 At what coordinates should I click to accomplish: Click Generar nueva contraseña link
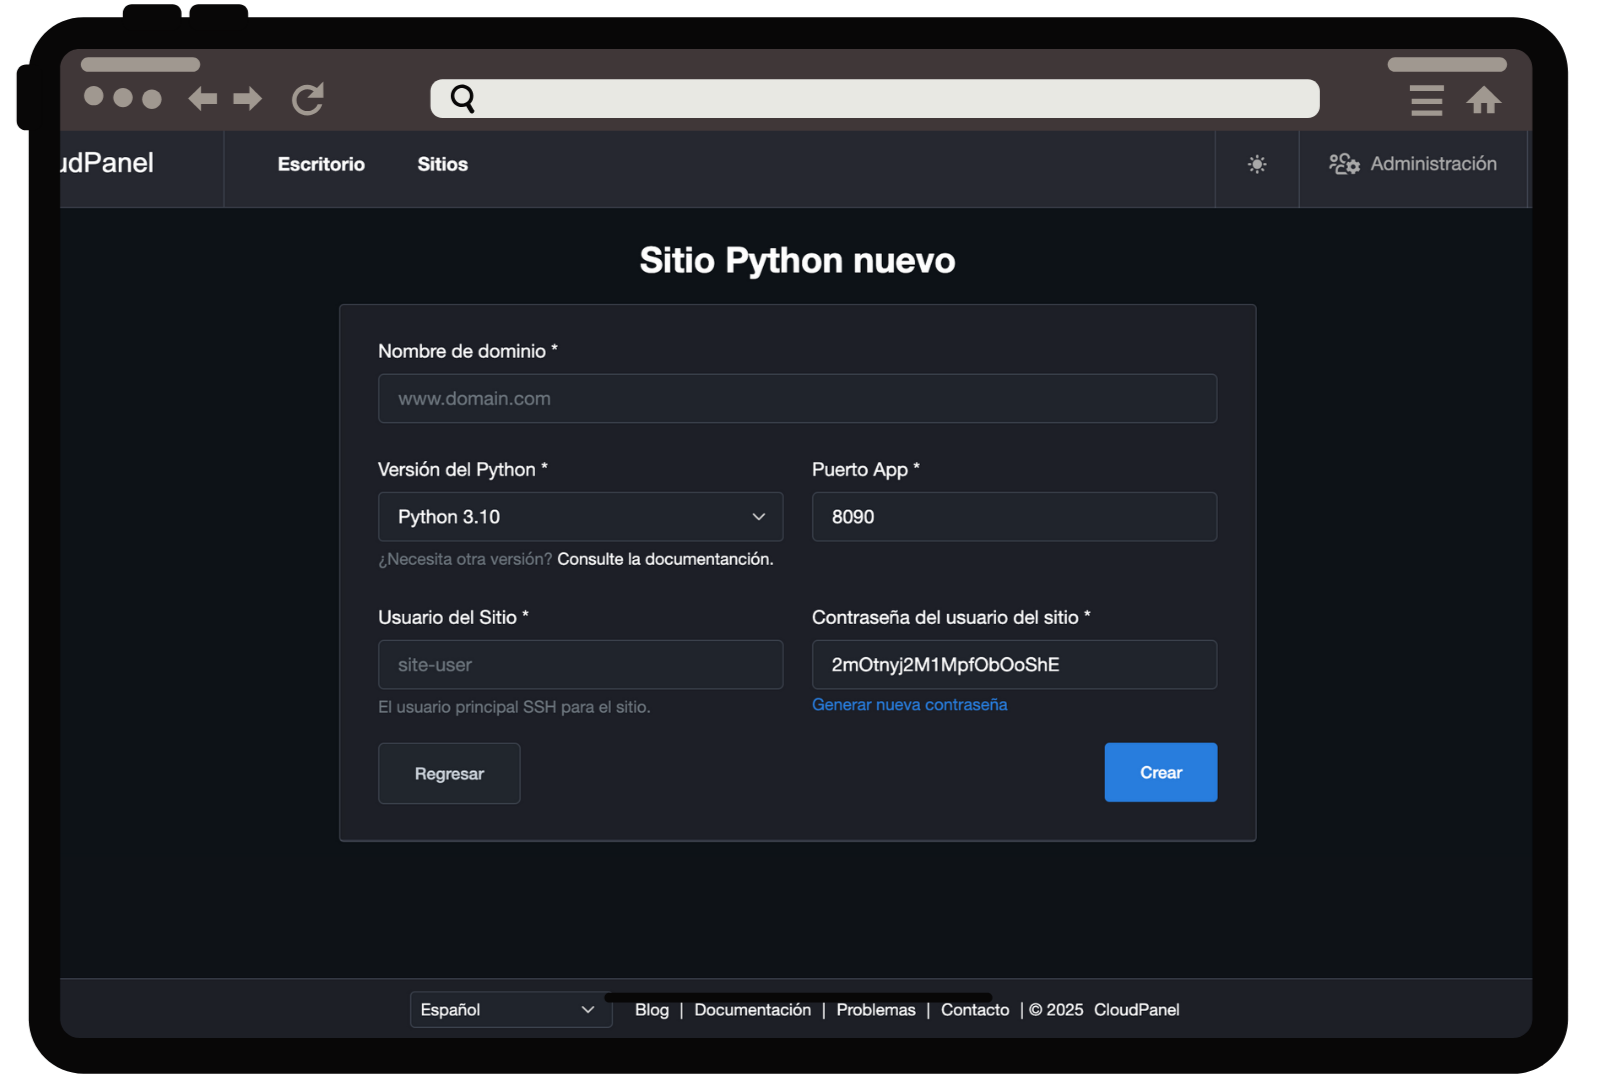[x=909, y=705]
